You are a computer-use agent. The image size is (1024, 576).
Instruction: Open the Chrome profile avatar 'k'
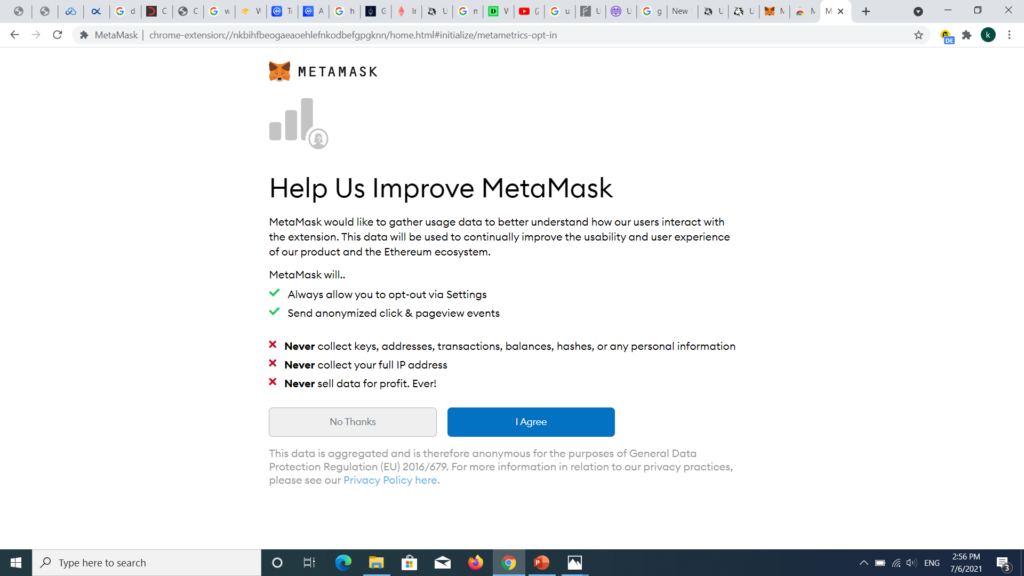click(x=988, y=35)
